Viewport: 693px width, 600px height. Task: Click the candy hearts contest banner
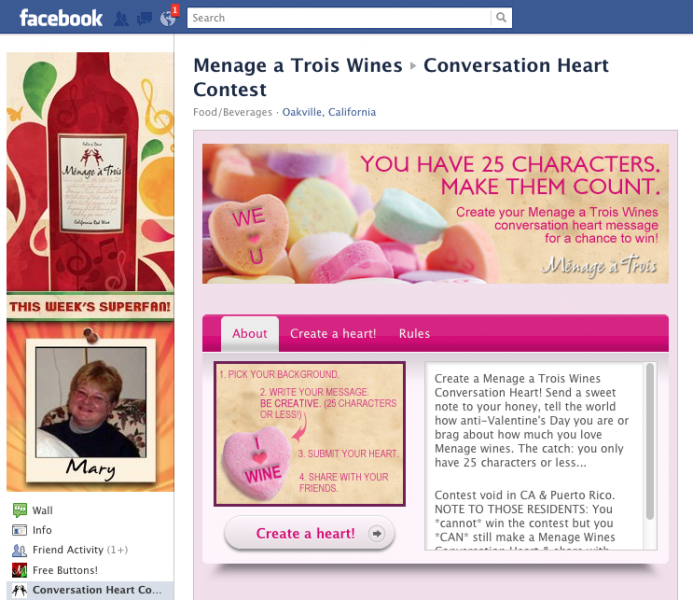pyautogui.click(x=435, y=214)
